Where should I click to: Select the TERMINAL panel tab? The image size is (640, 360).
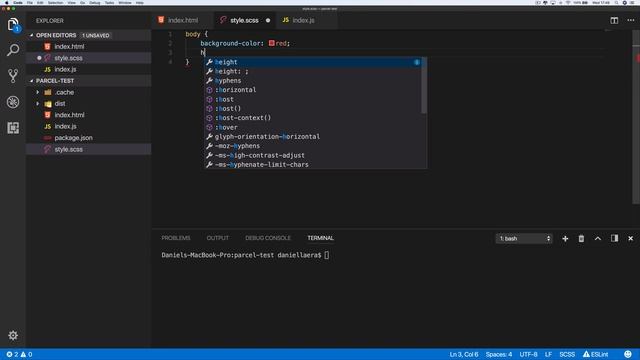coord(320,238)
